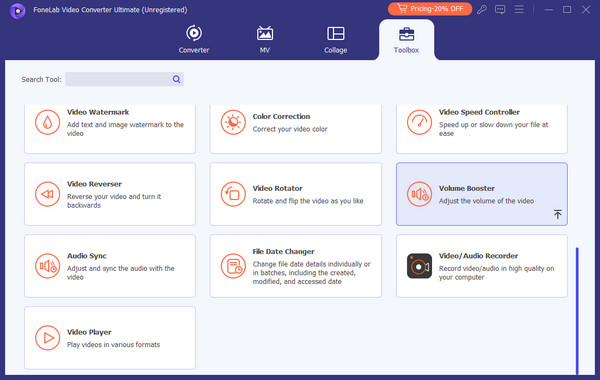This screenshot has width=600, height=380.
Task: Focus the Search Tool input field
Action: tap(124, 79)
